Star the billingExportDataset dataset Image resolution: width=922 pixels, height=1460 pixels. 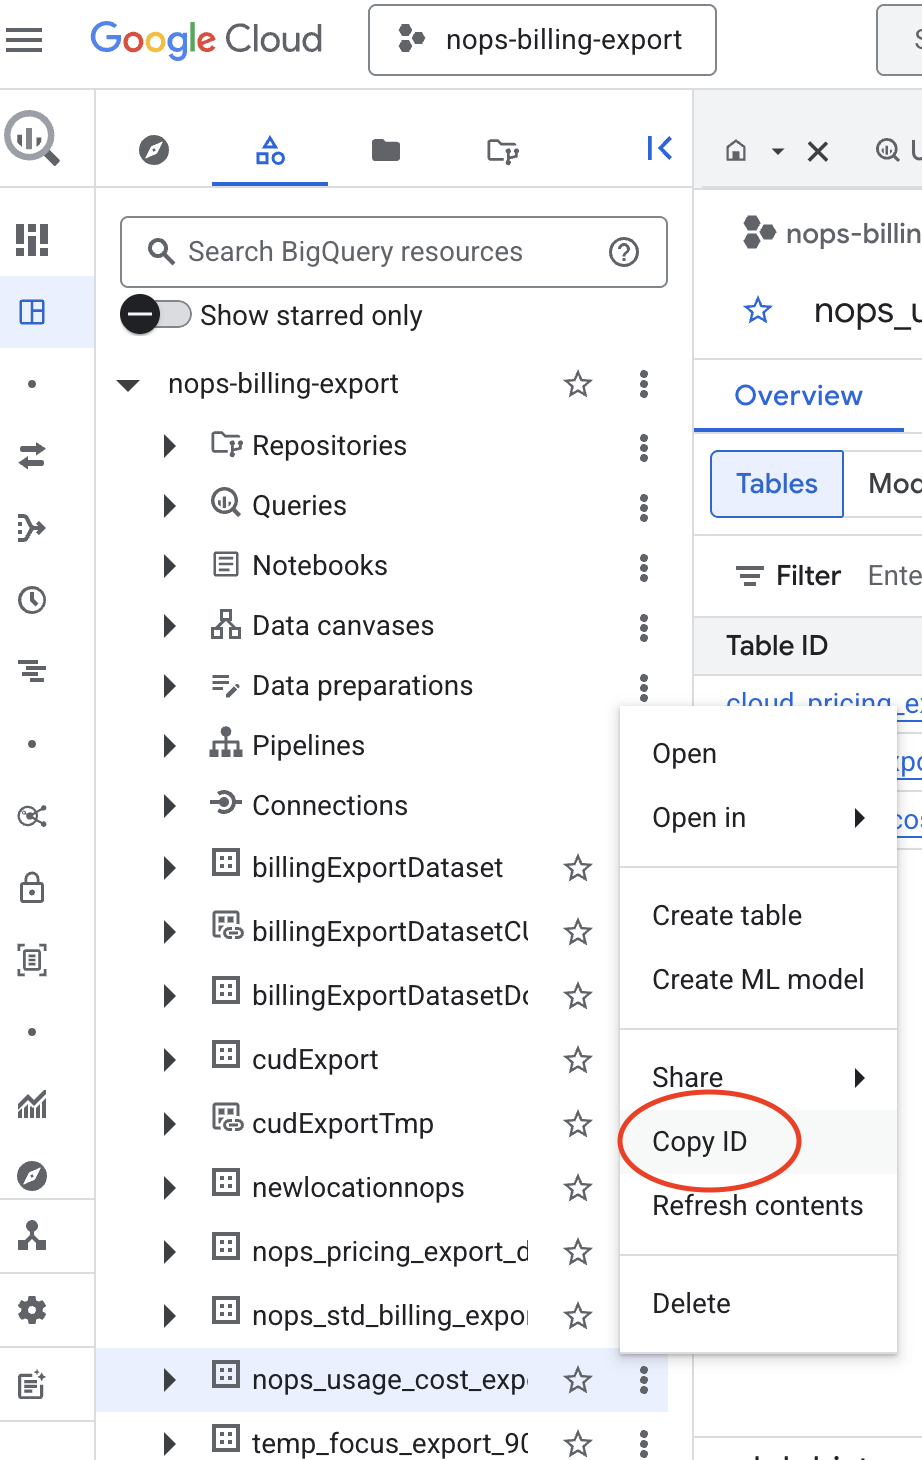pyautogui.click(x=577, y=869)
